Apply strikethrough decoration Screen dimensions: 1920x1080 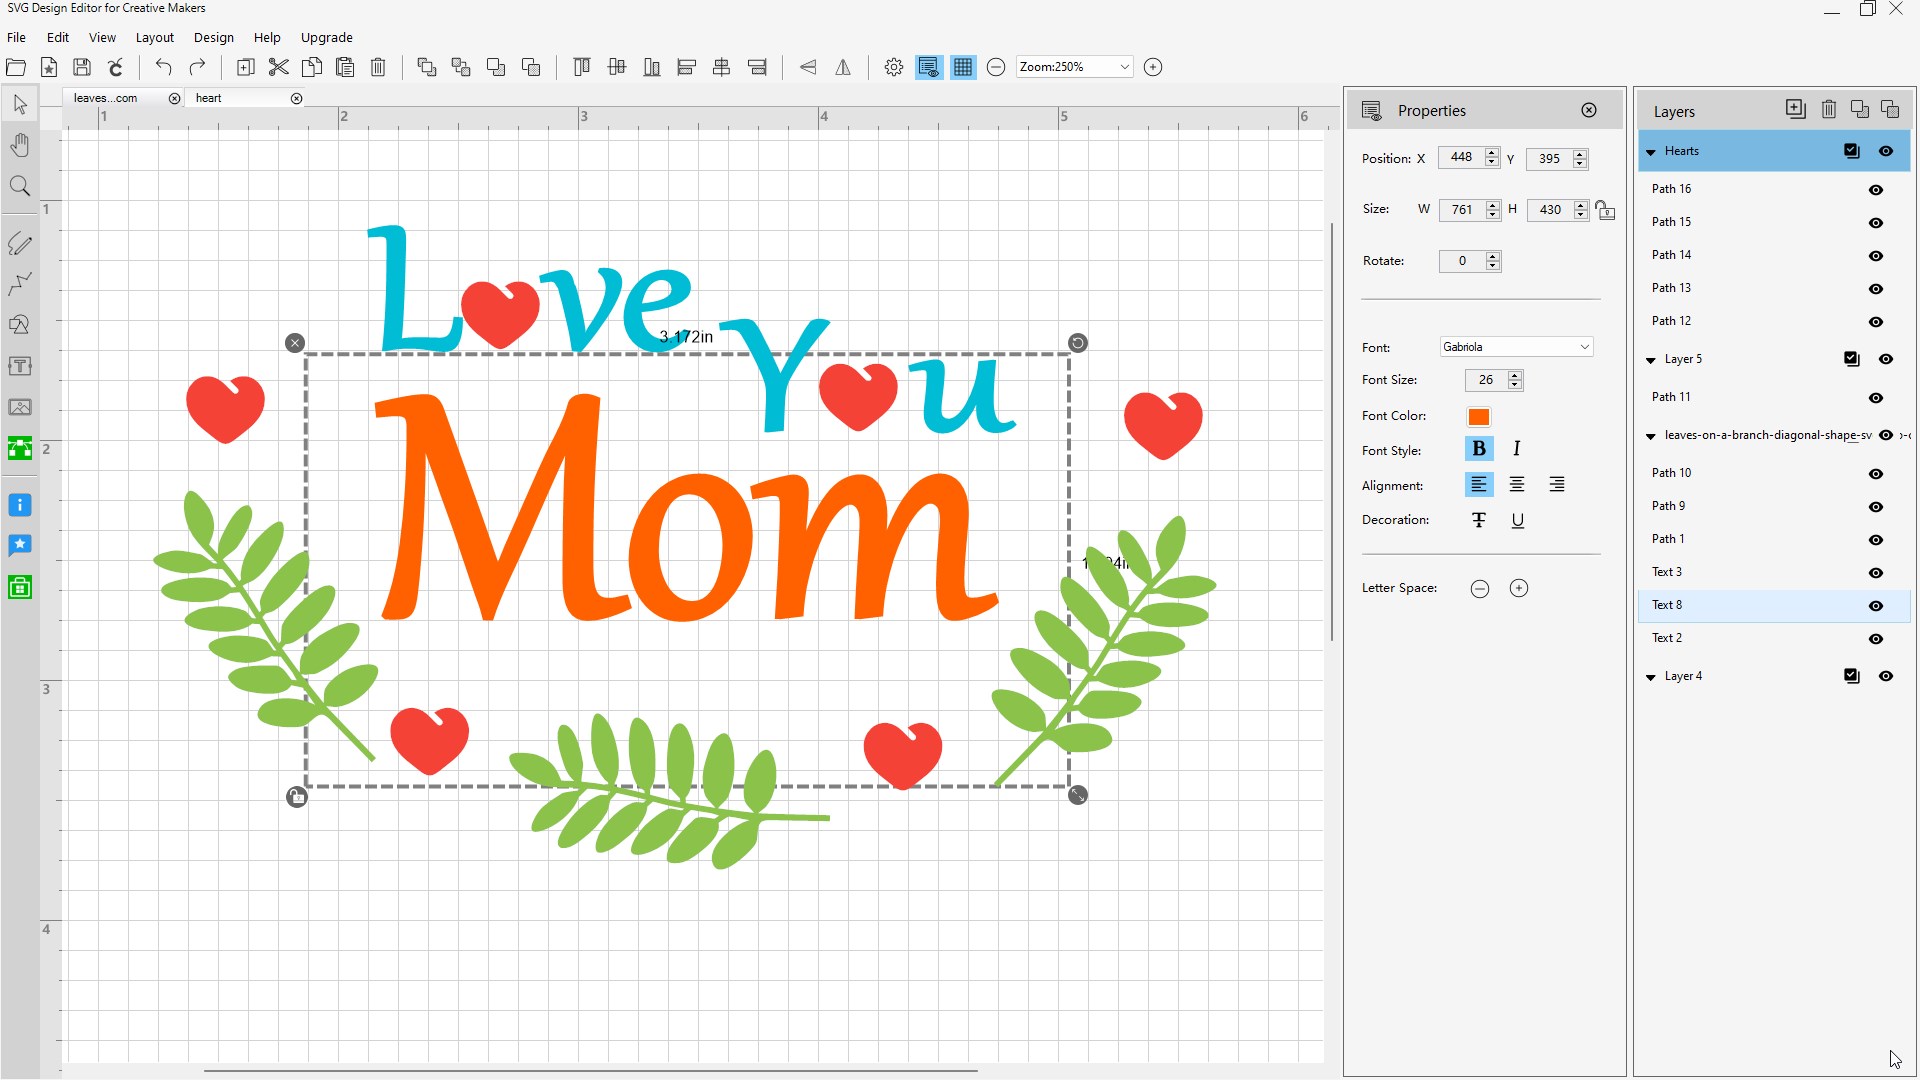pos(1479,520)
